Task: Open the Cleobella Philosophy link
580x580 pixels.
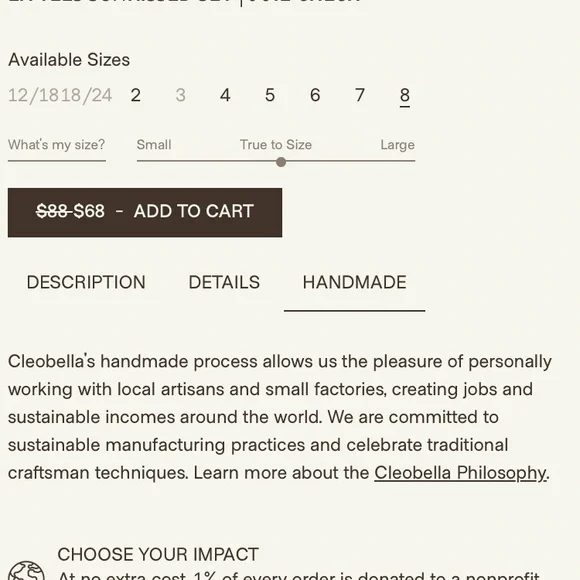Action: pyautogui.click(x=461, y=473)
